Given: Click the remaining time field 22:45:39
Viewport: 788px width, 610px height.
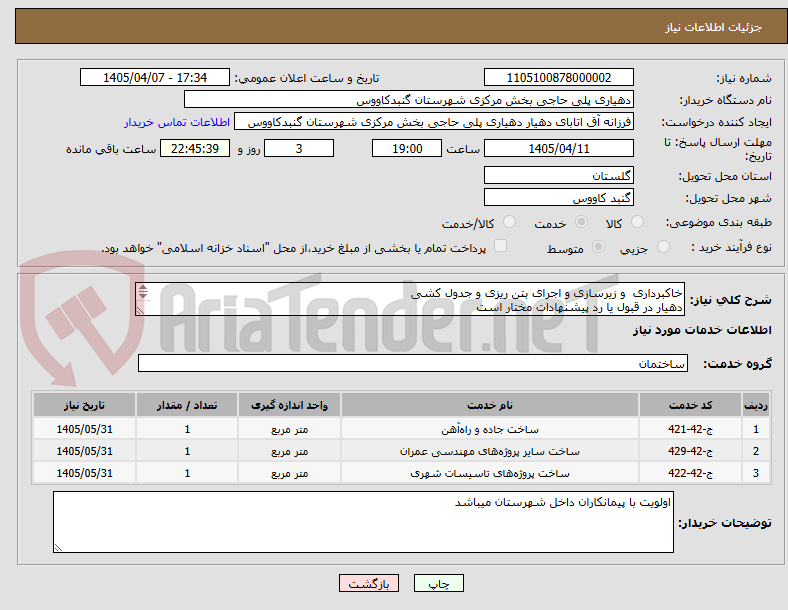Looking at the screenshot, I should [x=195, y=148].
